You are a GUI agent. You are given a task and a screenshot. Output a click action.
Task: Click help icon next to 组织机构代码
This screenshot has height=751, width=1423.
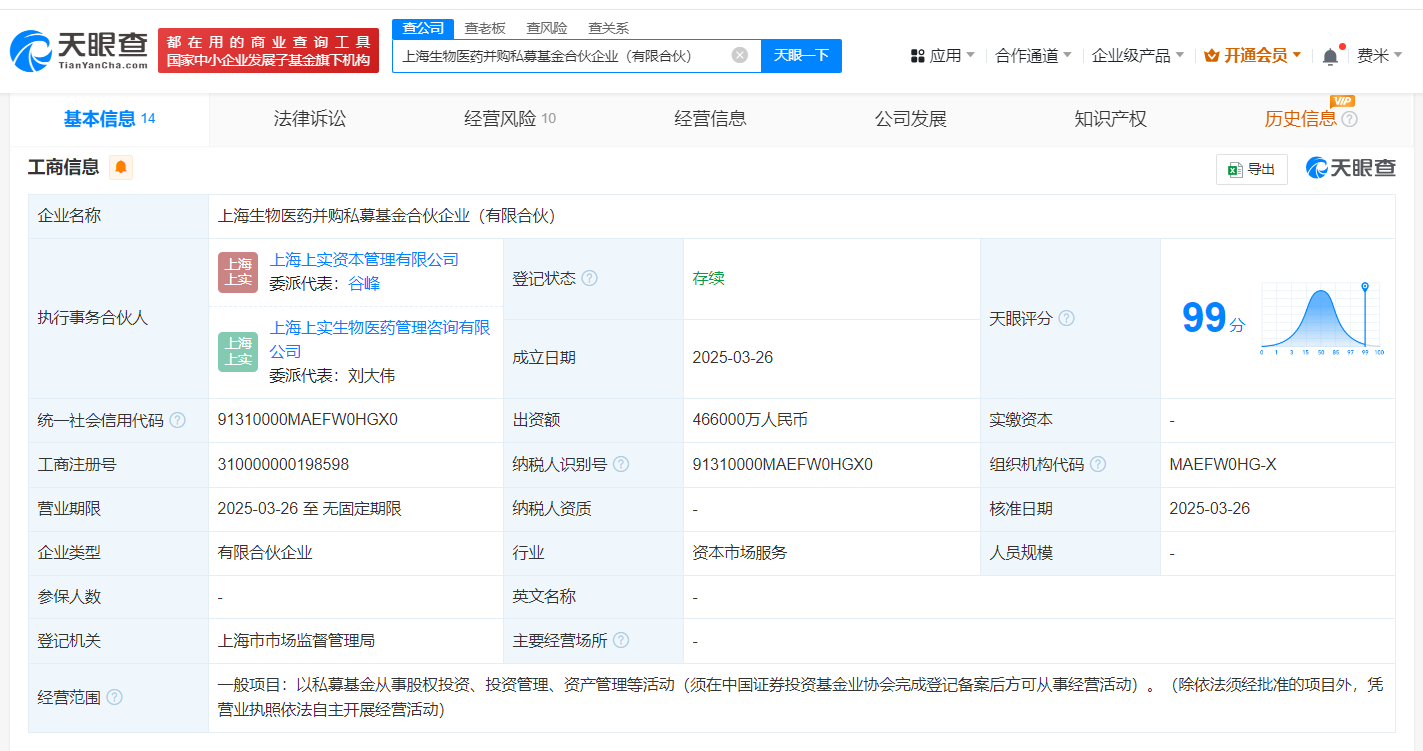1098,464
